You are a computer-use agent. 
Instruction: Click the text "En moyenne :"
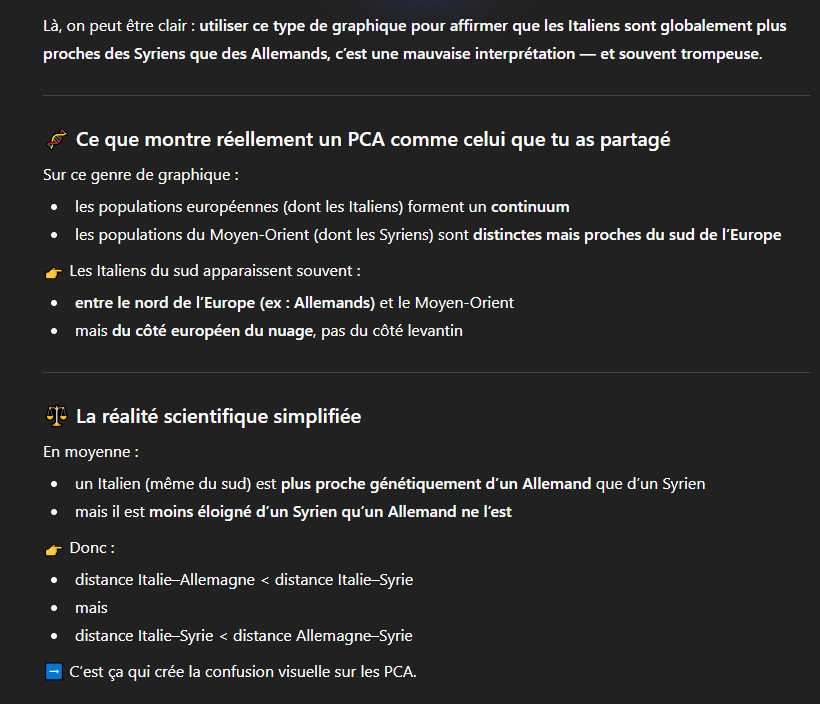pyautogui.click(x=91, y=452)
